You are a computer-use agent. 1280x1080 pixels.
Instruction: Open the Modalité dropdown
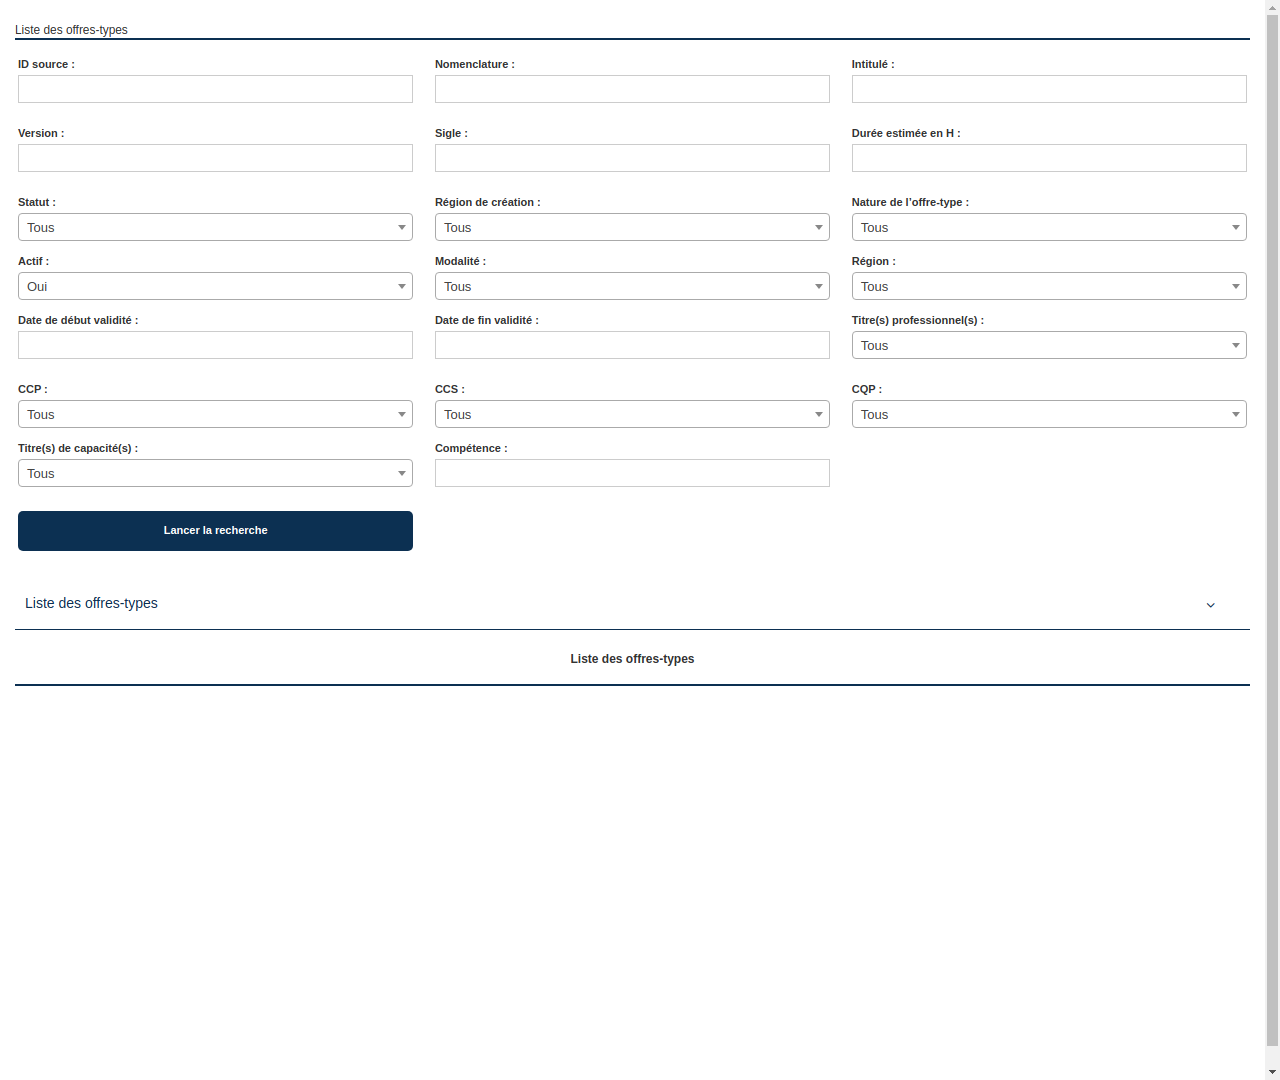pos(632,286)
